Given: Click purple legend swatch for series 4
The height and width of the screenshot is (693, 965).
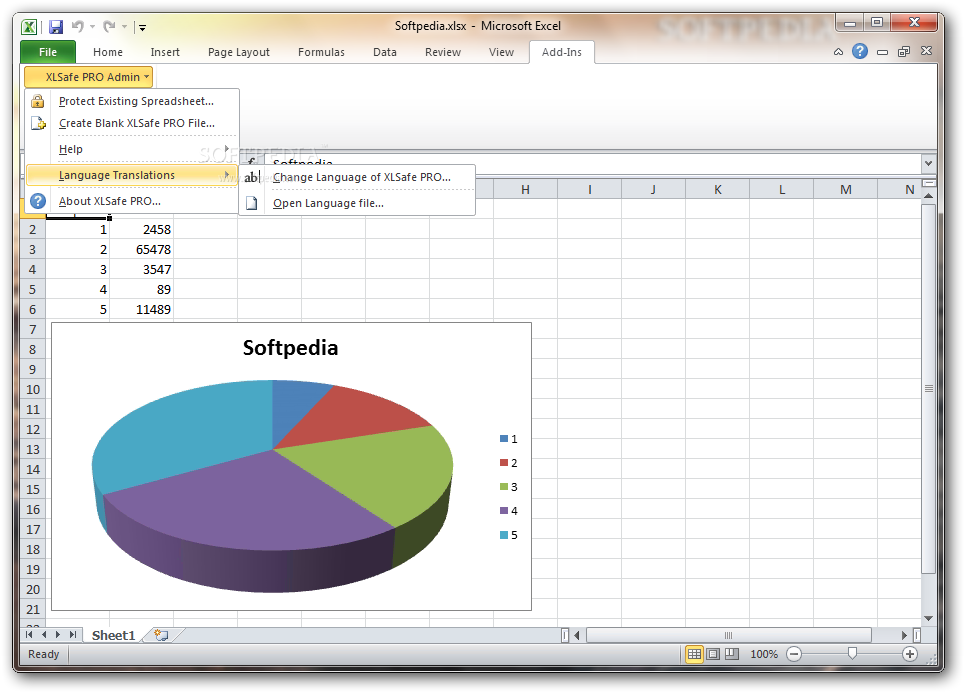Looking at the screenshot, I should [504, 511].
